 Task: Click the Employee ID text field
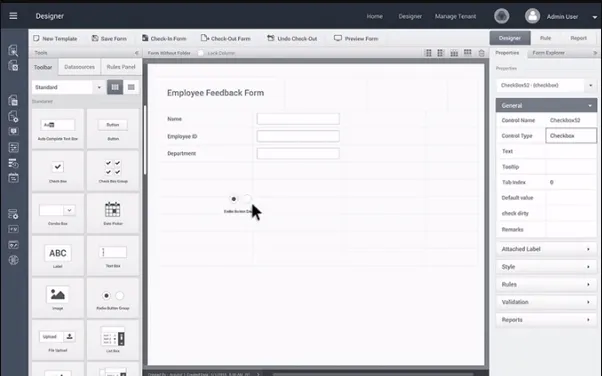298,136
